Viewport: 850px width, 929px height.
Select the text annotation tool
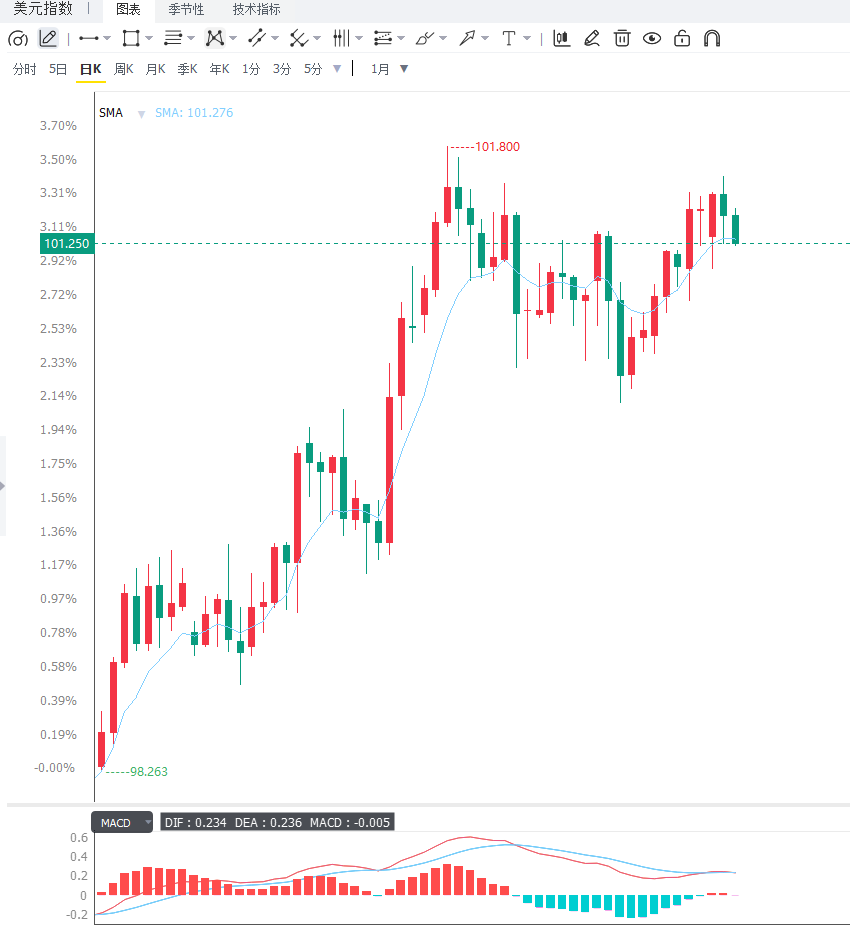(508, 39)
